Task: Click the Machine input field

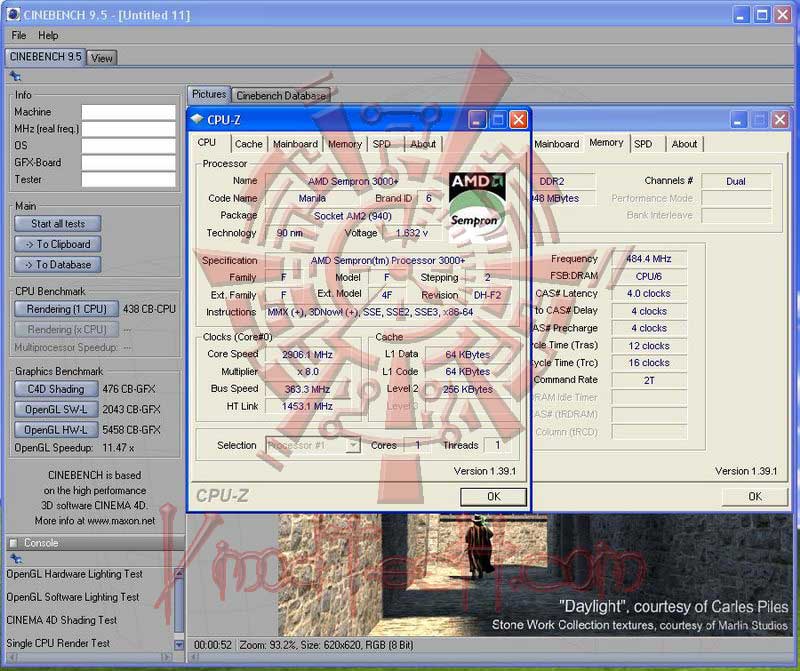Action: point(129,112)
